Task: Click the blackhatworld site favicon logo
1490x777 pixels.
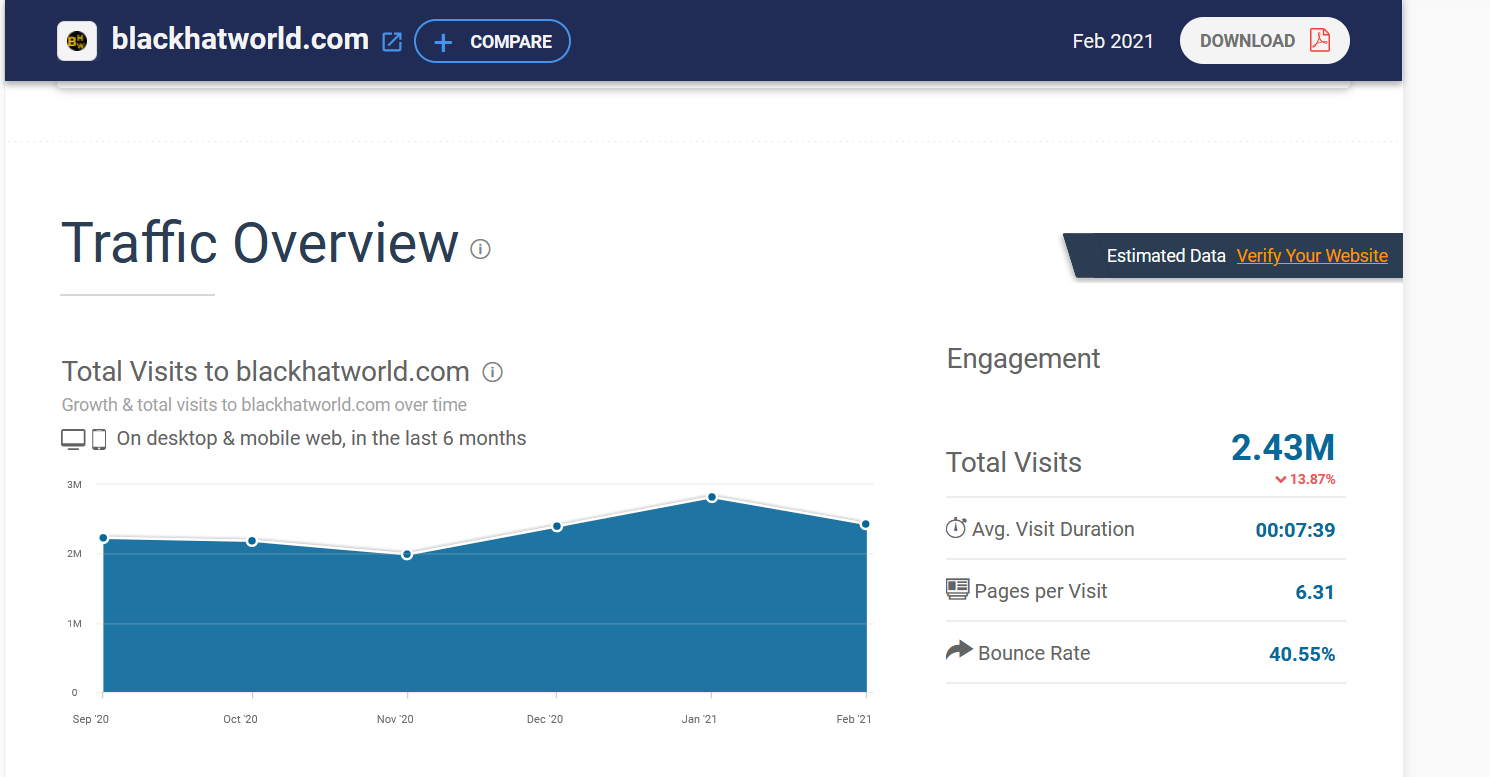Action: [x=77, y=41]
